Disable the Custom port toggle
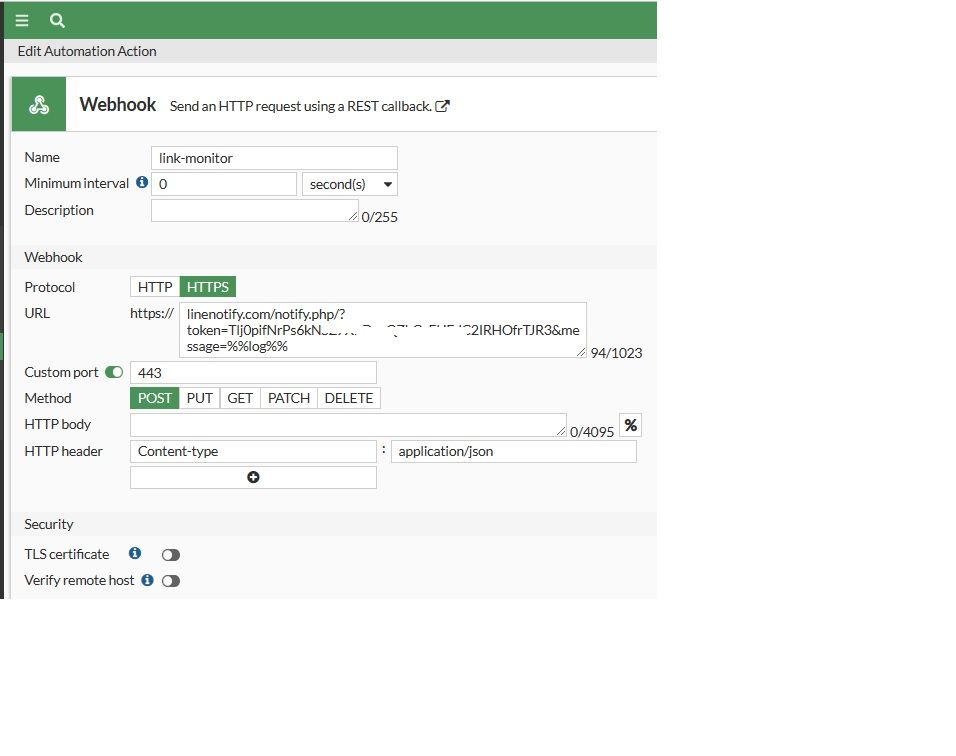Image resolution: width=956 pixels, height=756 pixels. coord(114,372)
